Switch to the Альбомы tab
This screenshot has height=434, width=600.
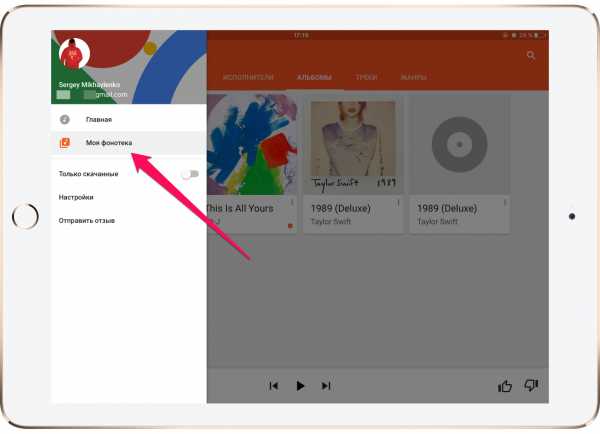[315, 77]
